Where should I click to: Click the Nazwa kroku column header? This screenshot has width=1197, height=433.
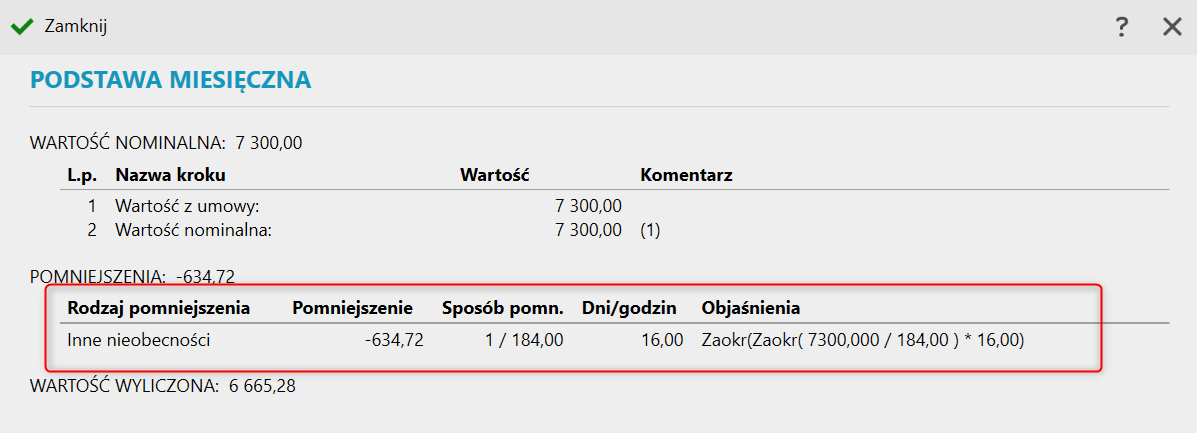tap(170, 175)
